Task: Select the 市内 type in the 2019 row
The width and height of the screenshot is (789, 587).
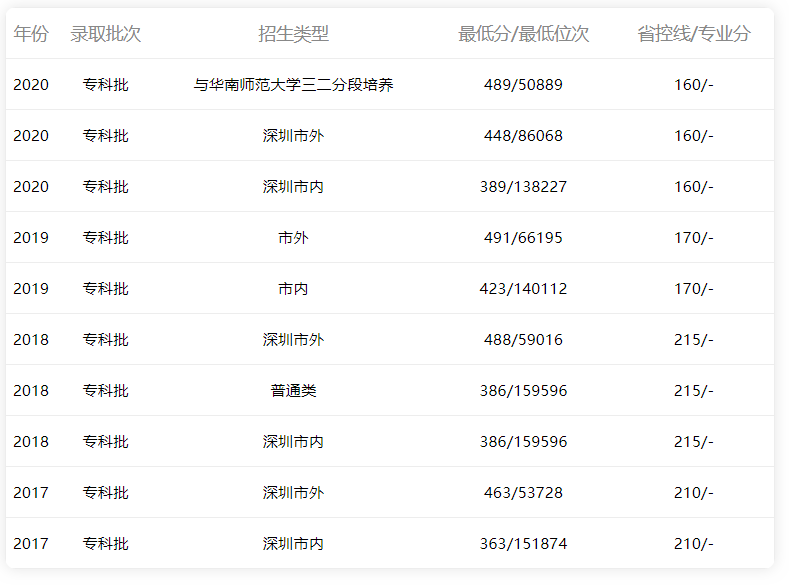Action: coord(293,289)
